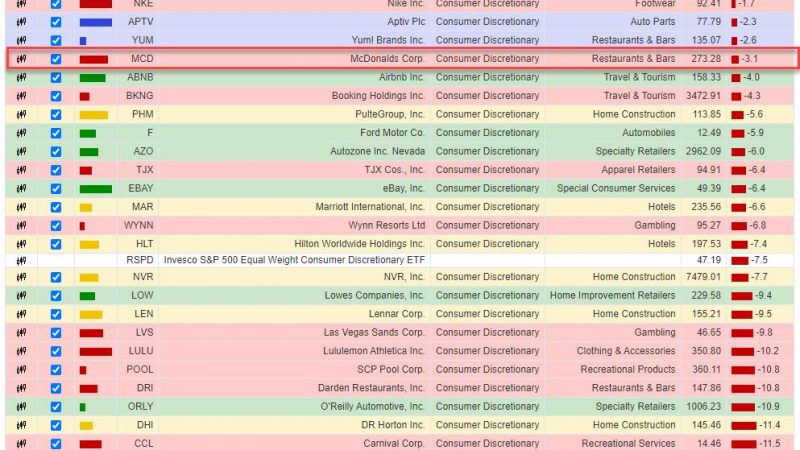
Task: Open the chart icon for ORLY row
Action: pyautogui.click(x=21, y=407)
